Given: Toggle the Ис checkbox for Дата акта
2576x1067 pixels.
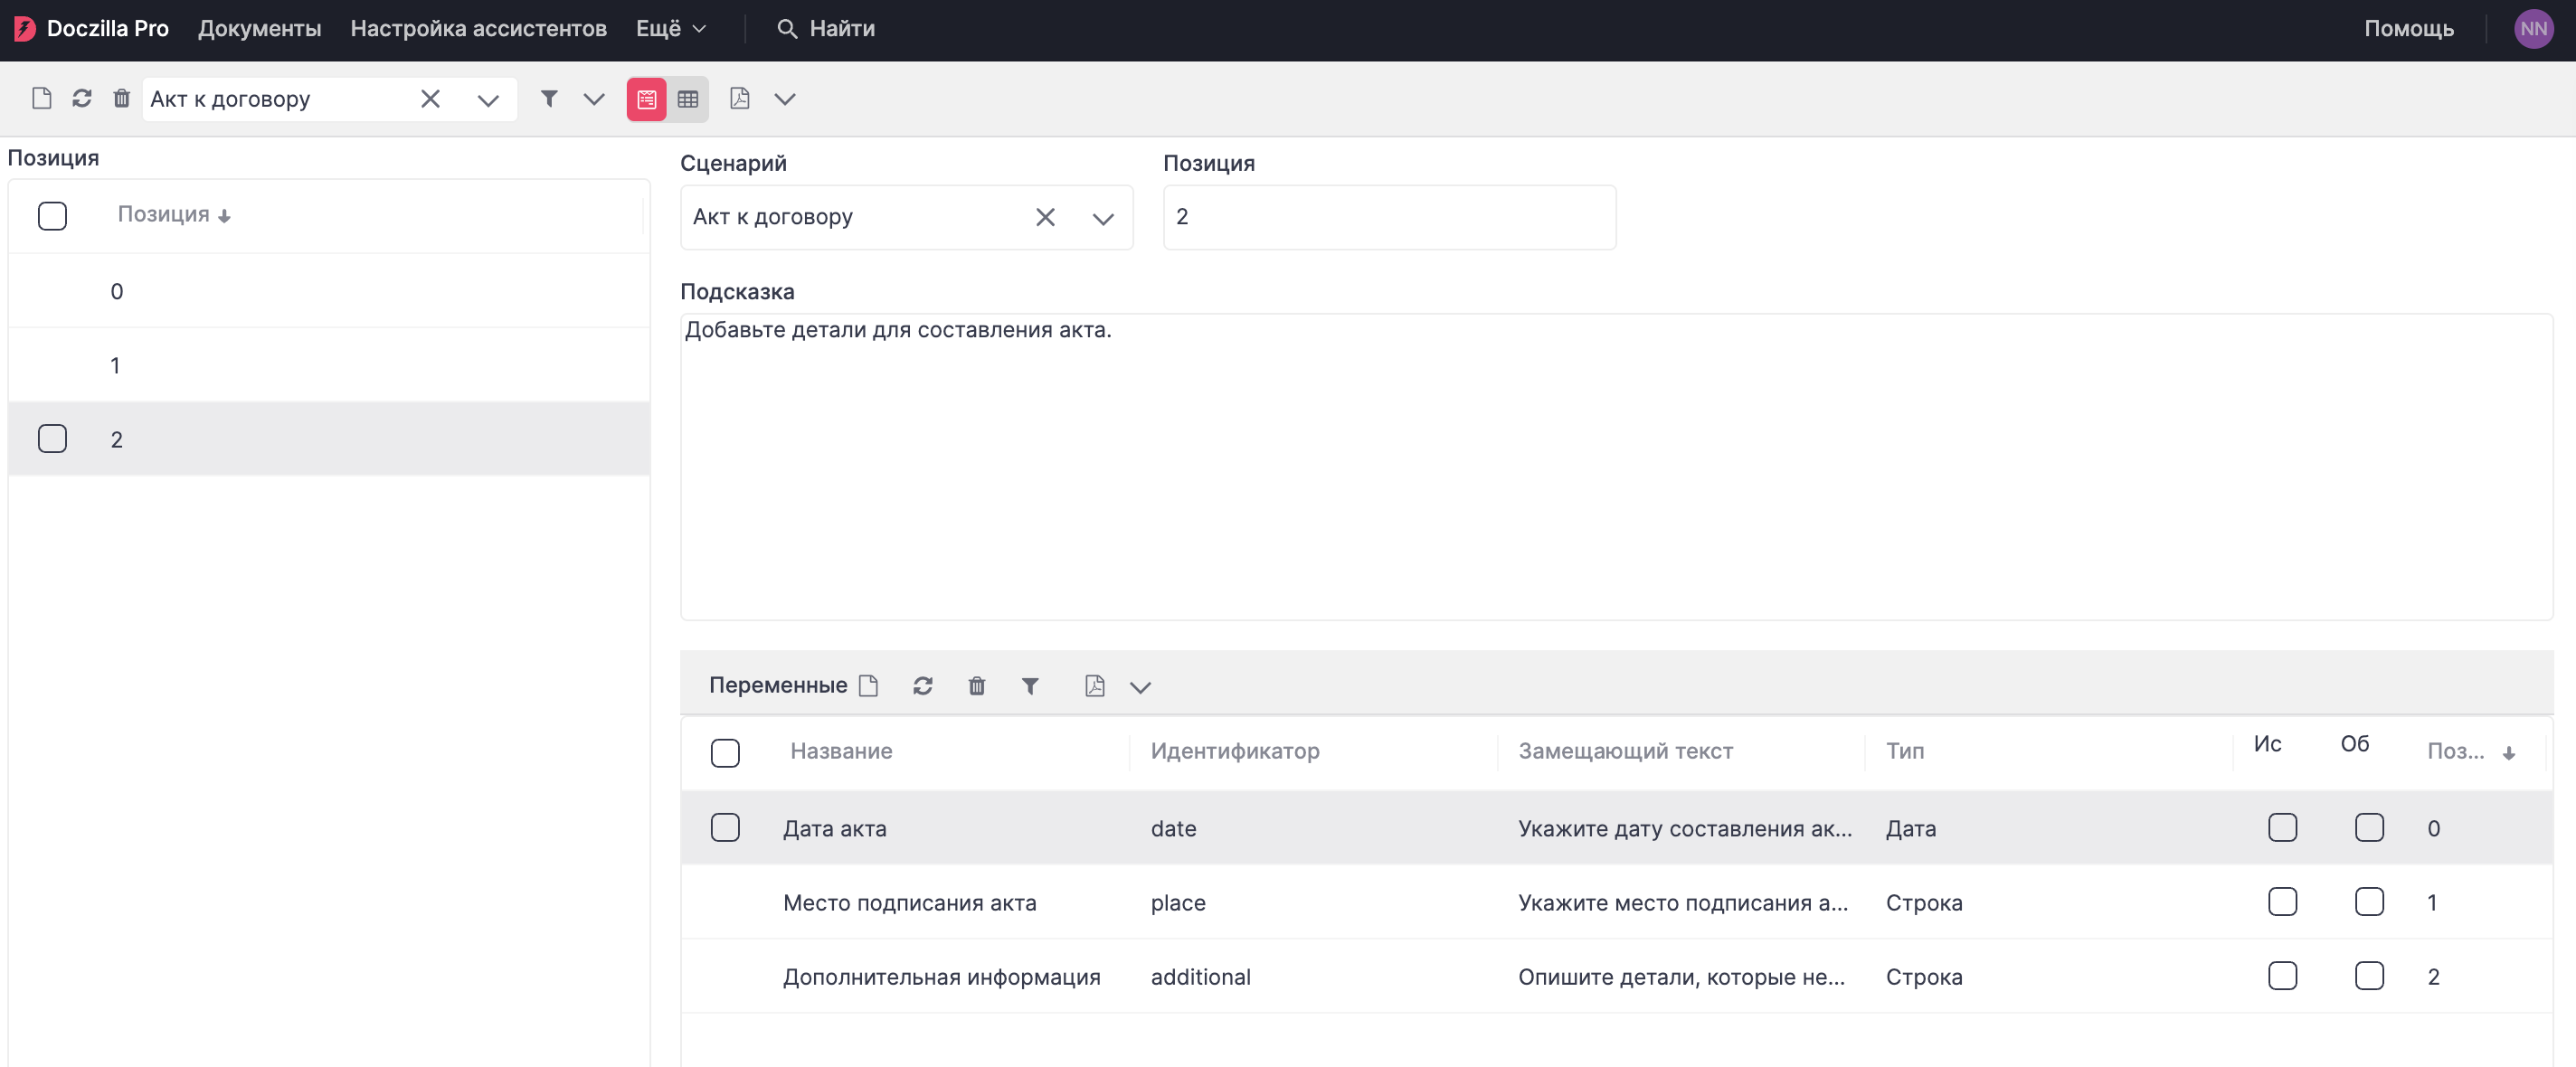Looking at the screenshot, I should 2282,827.
